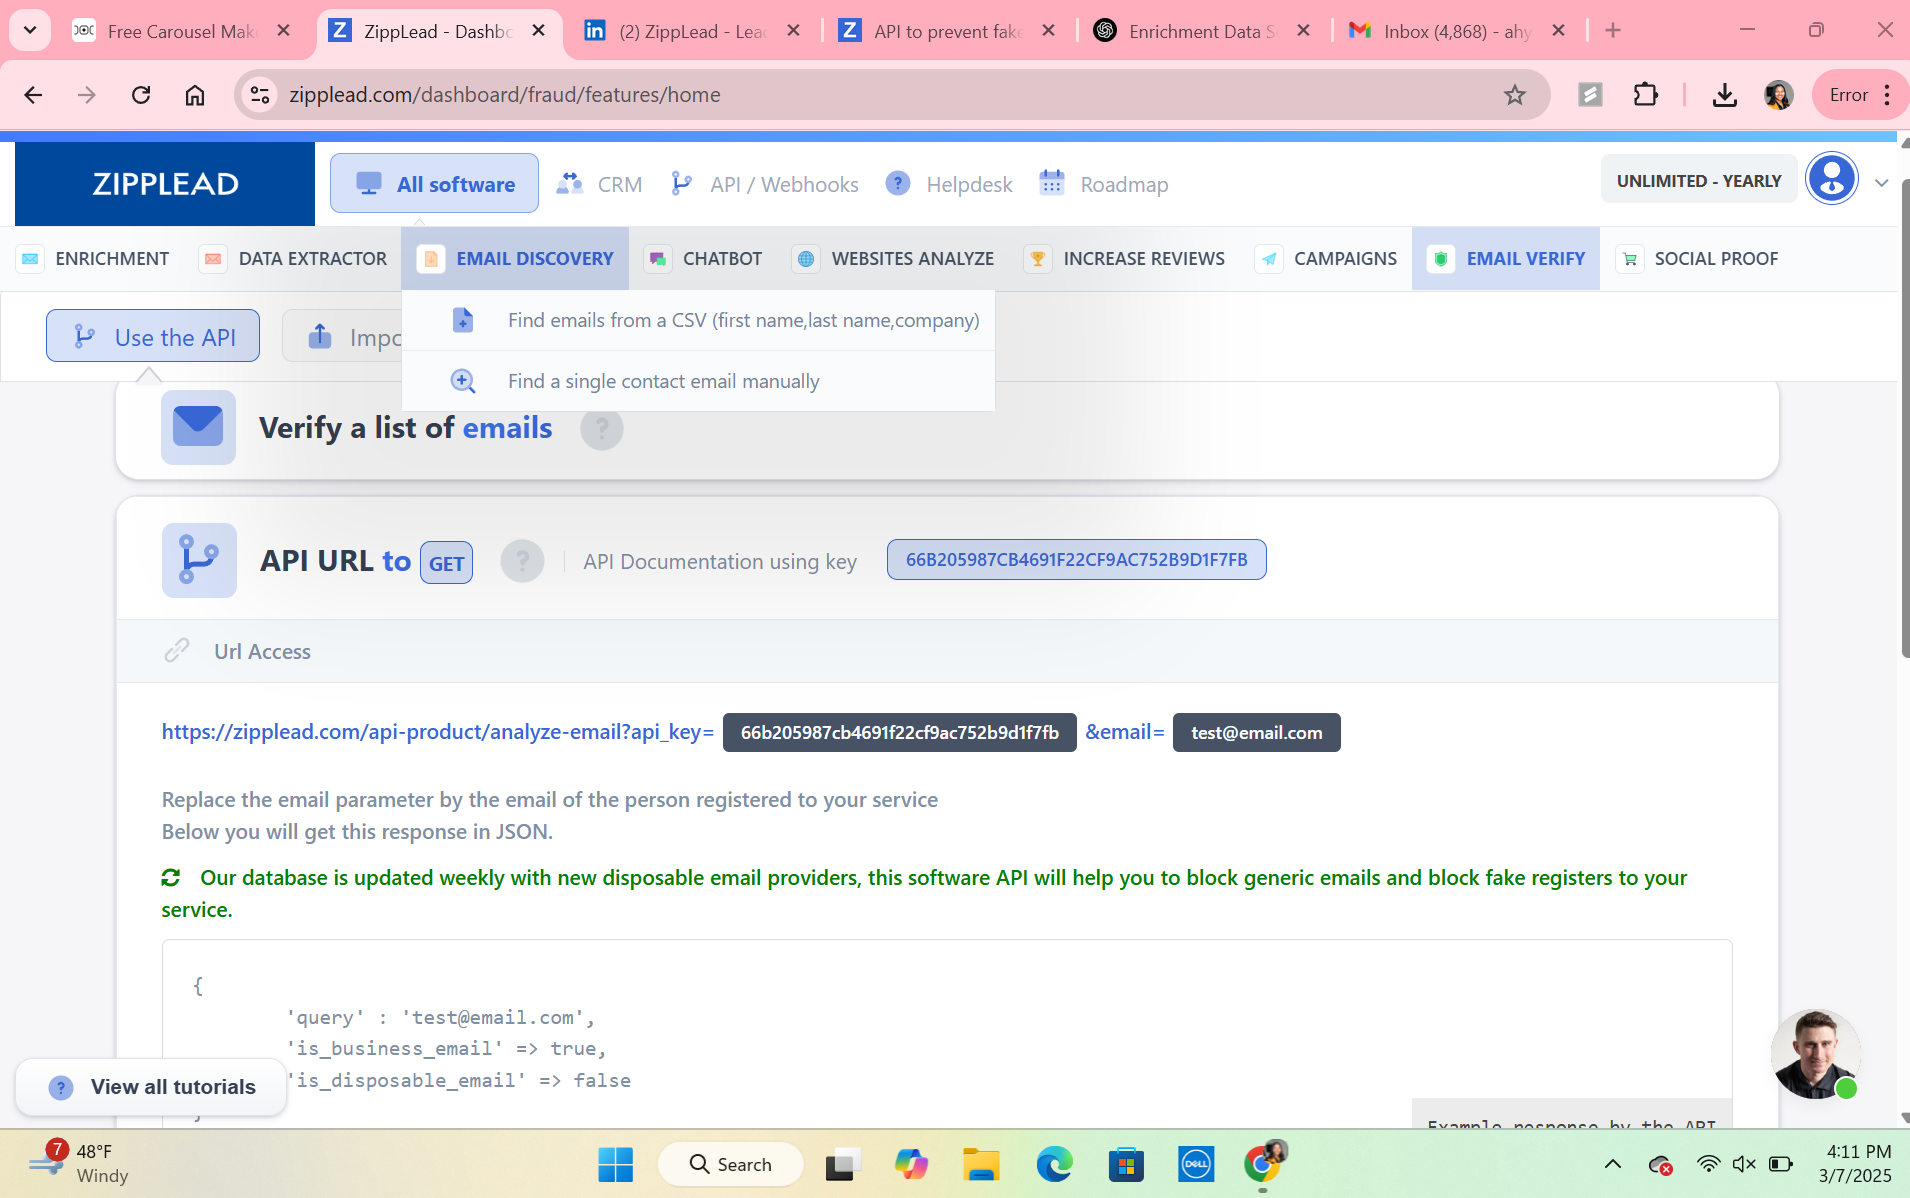
Task: Open API Documentation using key link
Action: pyautogui.click(x=720, y=562)
